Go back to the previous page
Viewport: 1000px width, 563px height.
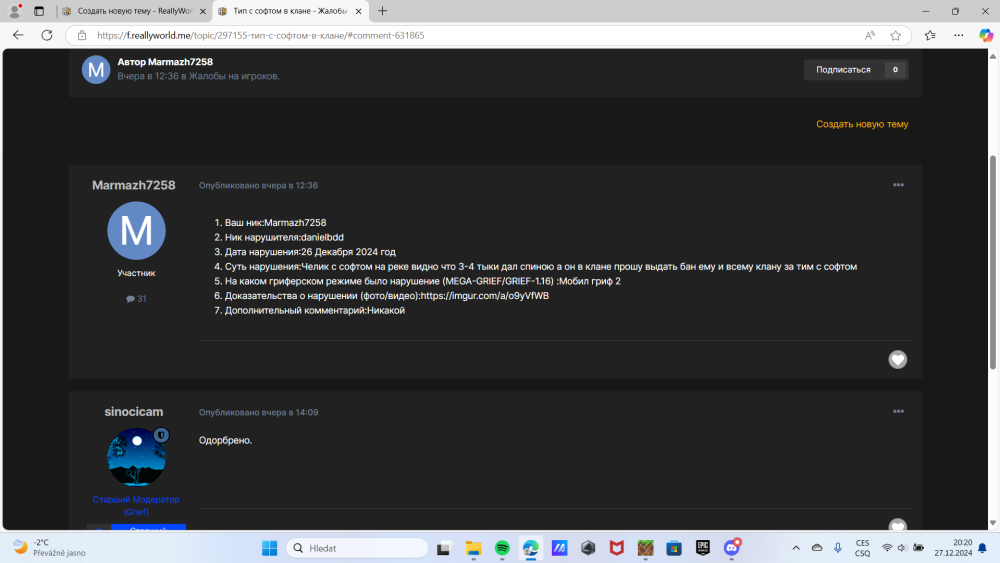click(x=18, y=36)
